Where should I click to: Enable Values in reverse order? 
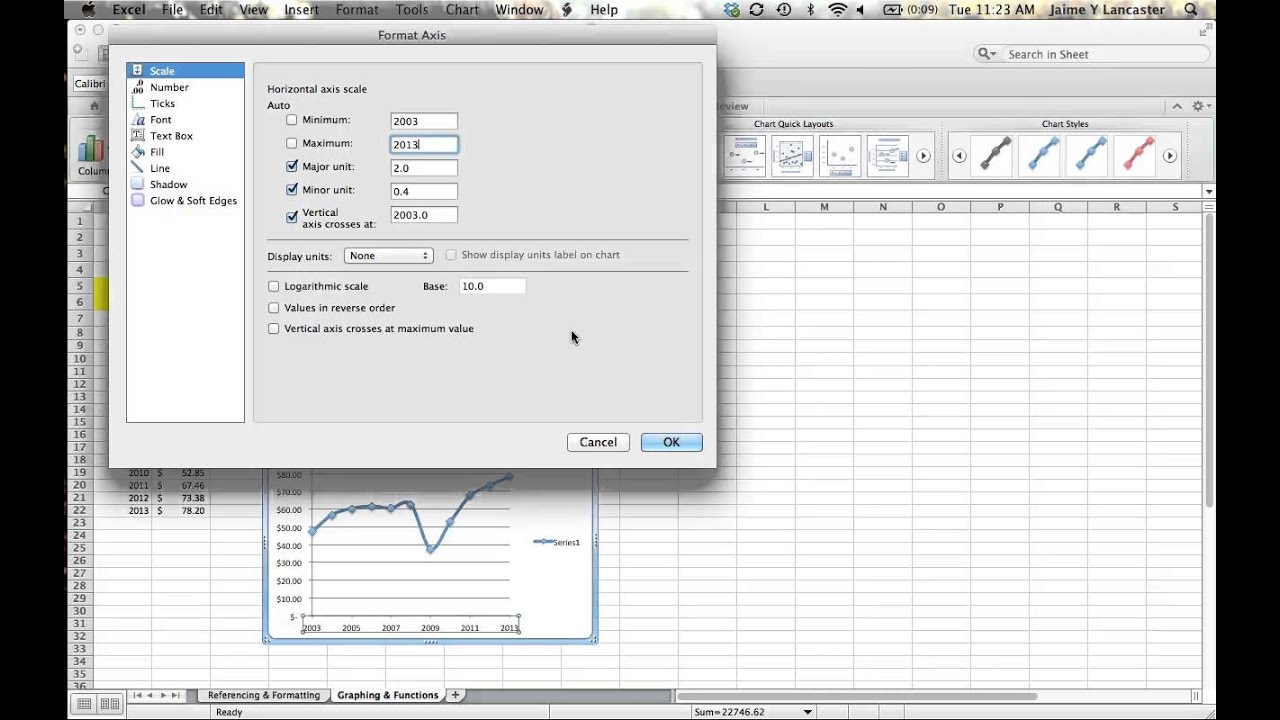274,308
